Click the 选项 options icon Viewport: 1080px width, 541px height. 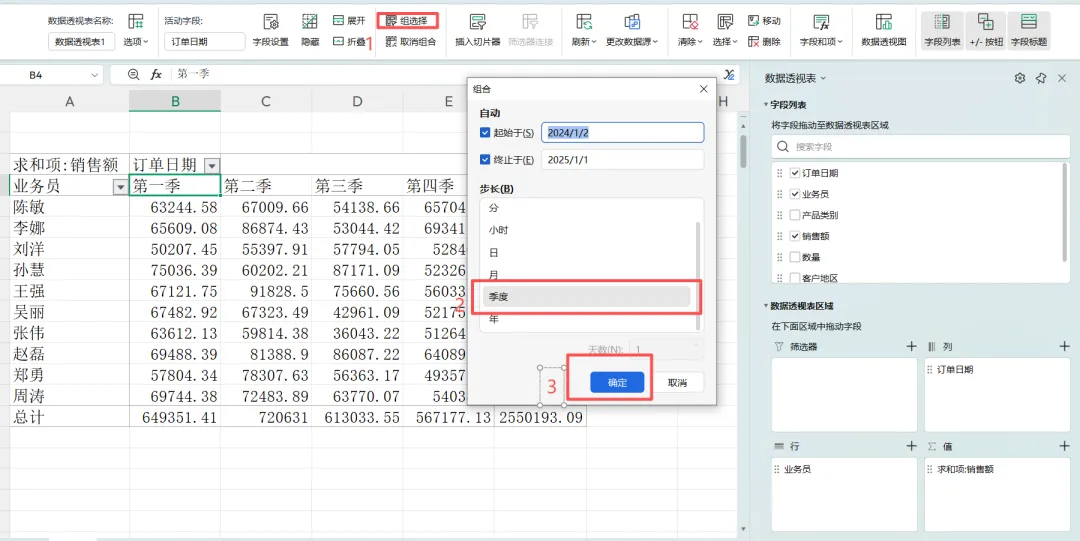pyautogui.click(x=136, y=22)
